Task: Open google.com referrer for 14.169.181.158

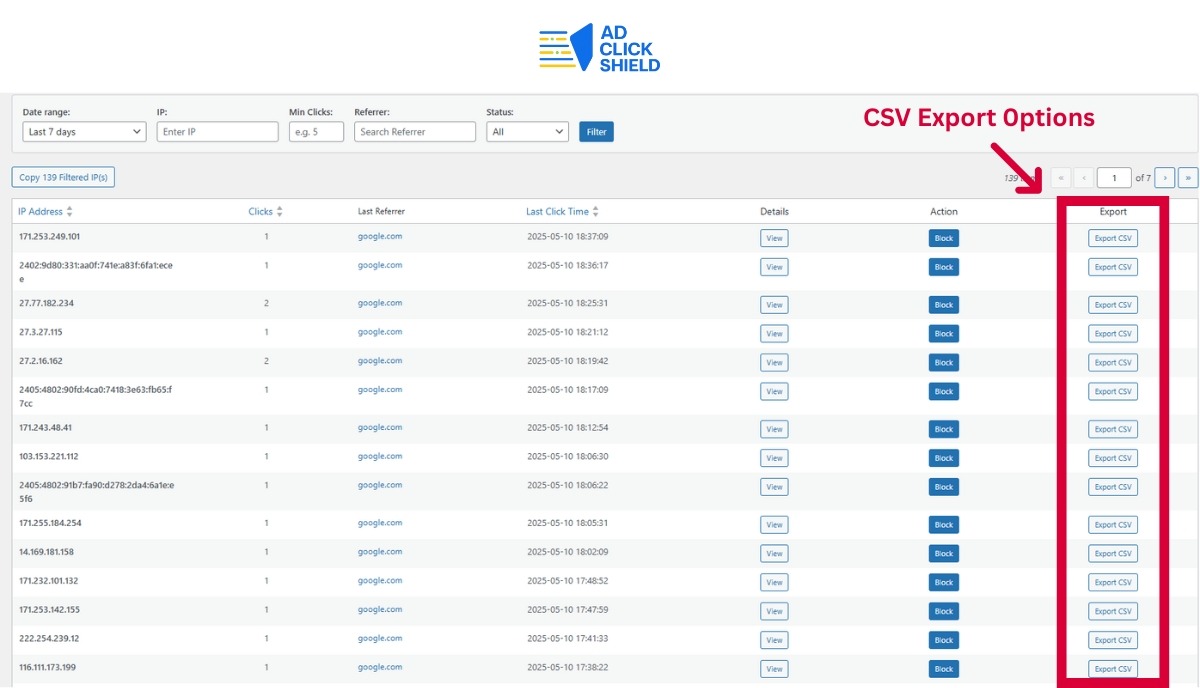Action: click(x=380, y=552)
